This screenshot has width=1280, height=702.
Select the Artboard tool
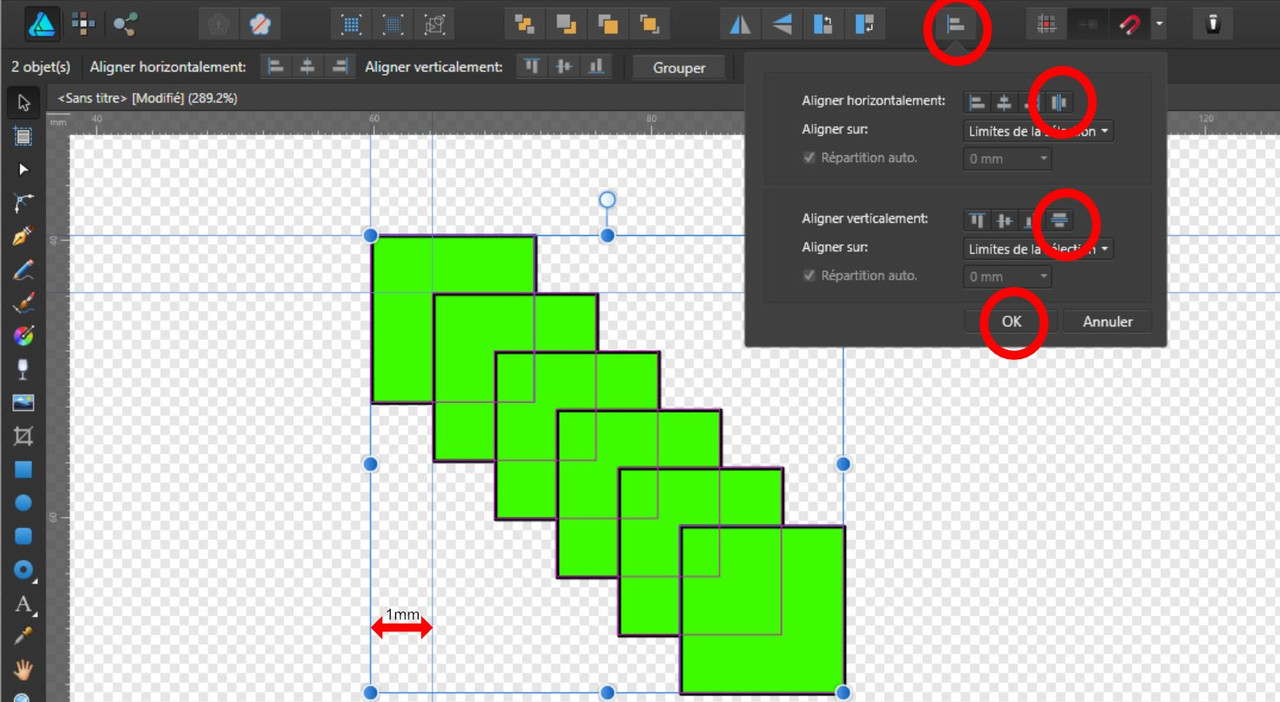tap(23, 136)
